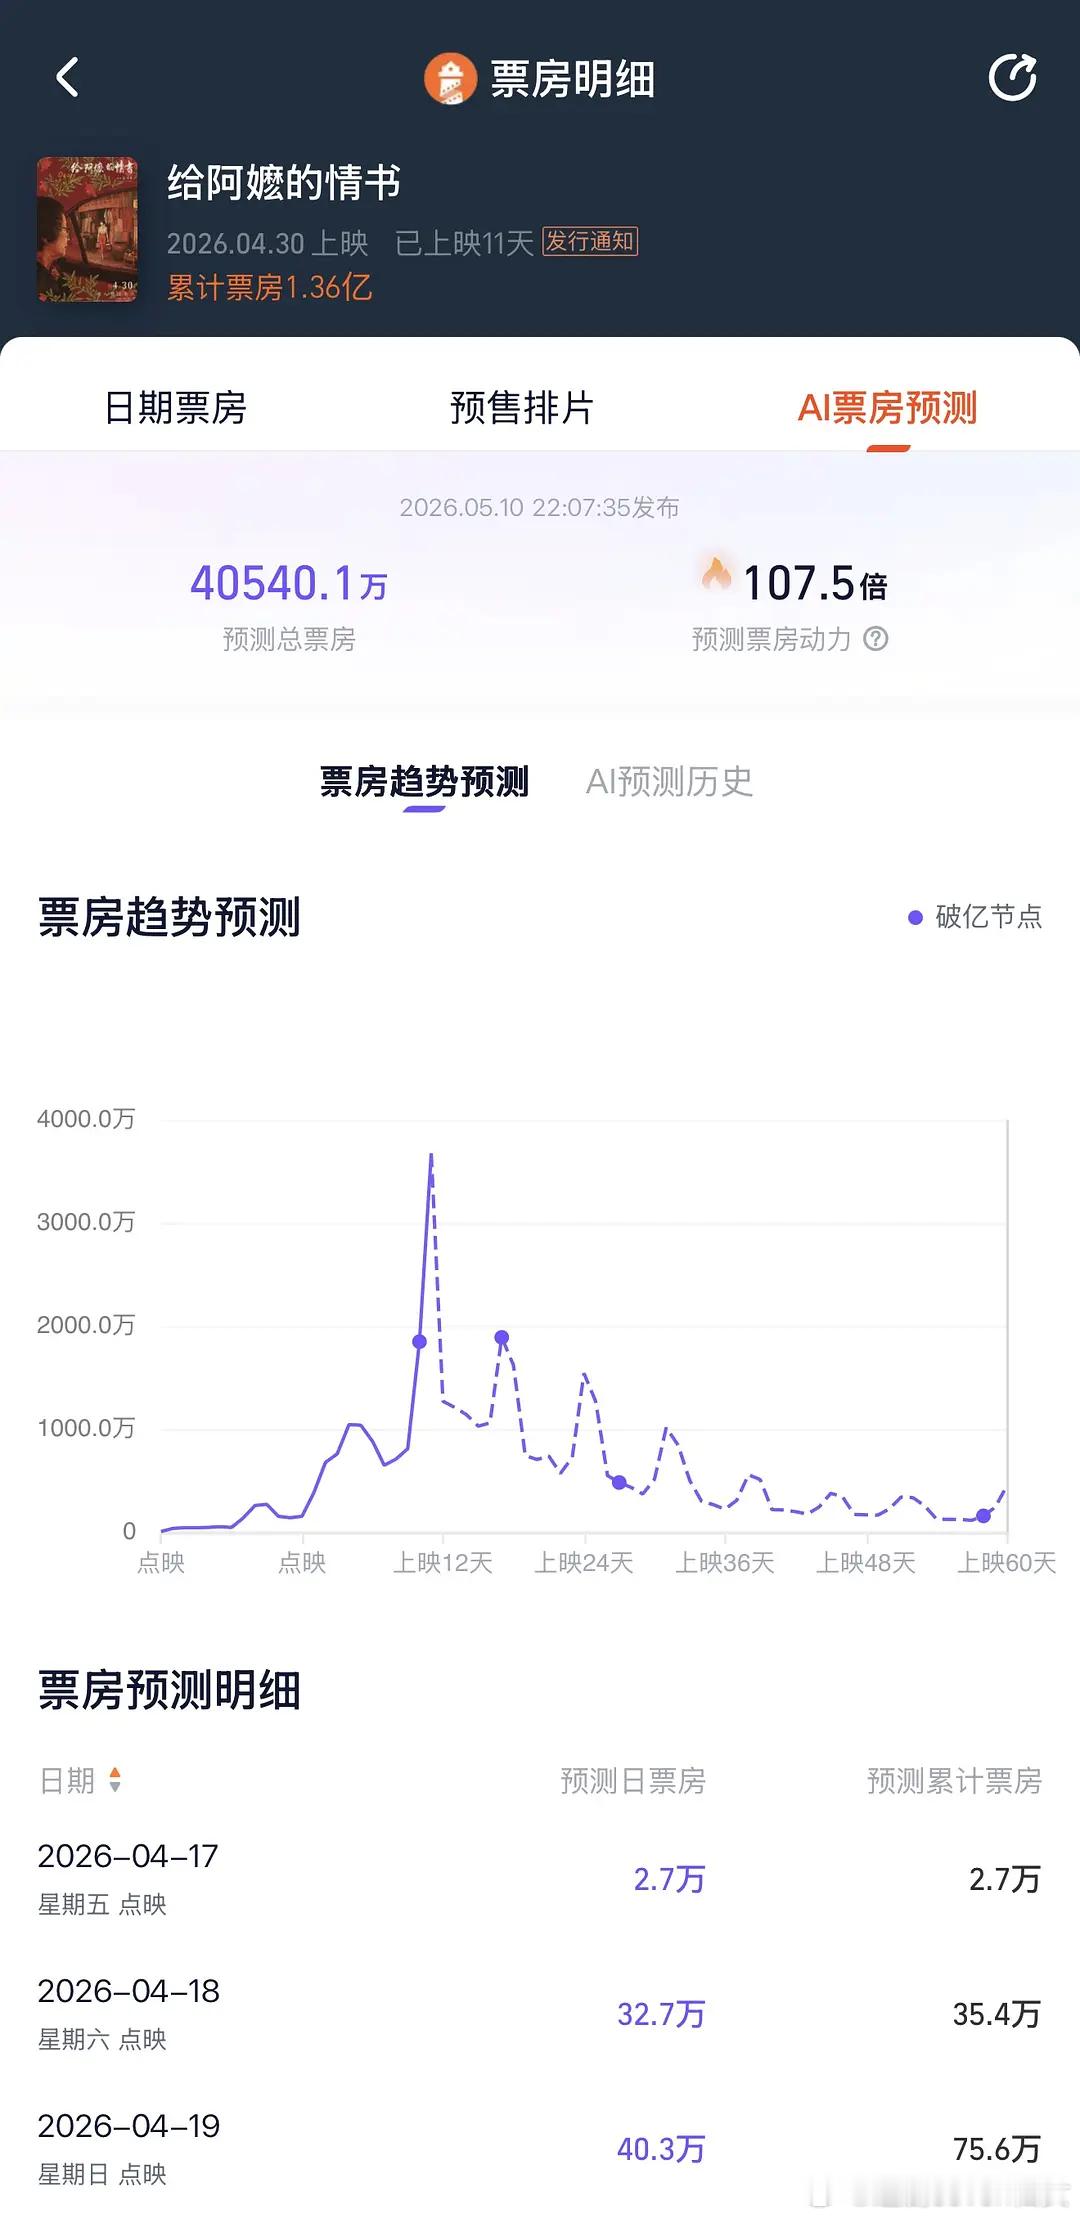Tap the question mark beside 预测票房动力

(876, 639)
